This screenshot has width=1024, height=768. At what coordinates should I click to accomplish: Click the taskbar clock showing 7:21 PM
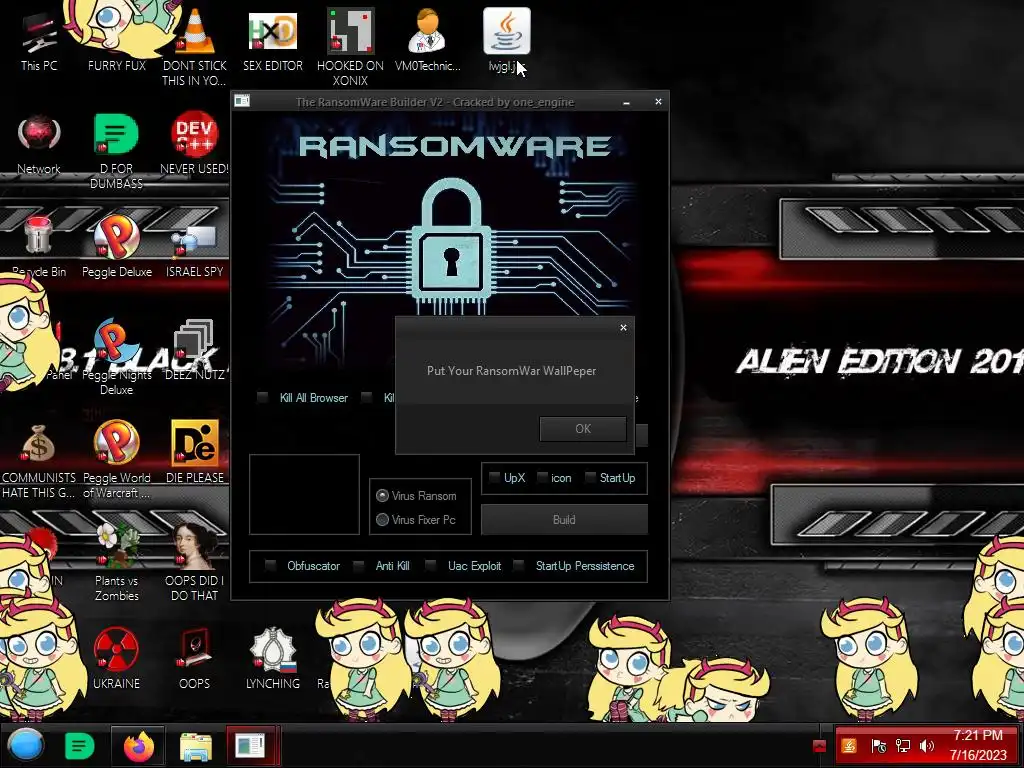(x=978, y=745)
